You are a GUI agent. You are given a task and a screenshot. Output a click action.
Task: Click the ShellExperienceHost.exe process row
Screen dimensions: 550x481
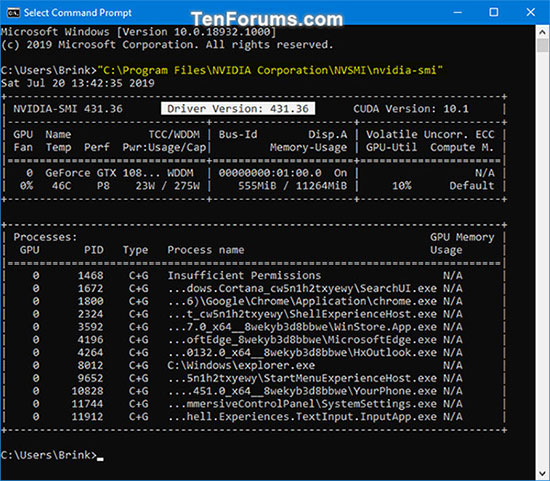click(248, 314)
